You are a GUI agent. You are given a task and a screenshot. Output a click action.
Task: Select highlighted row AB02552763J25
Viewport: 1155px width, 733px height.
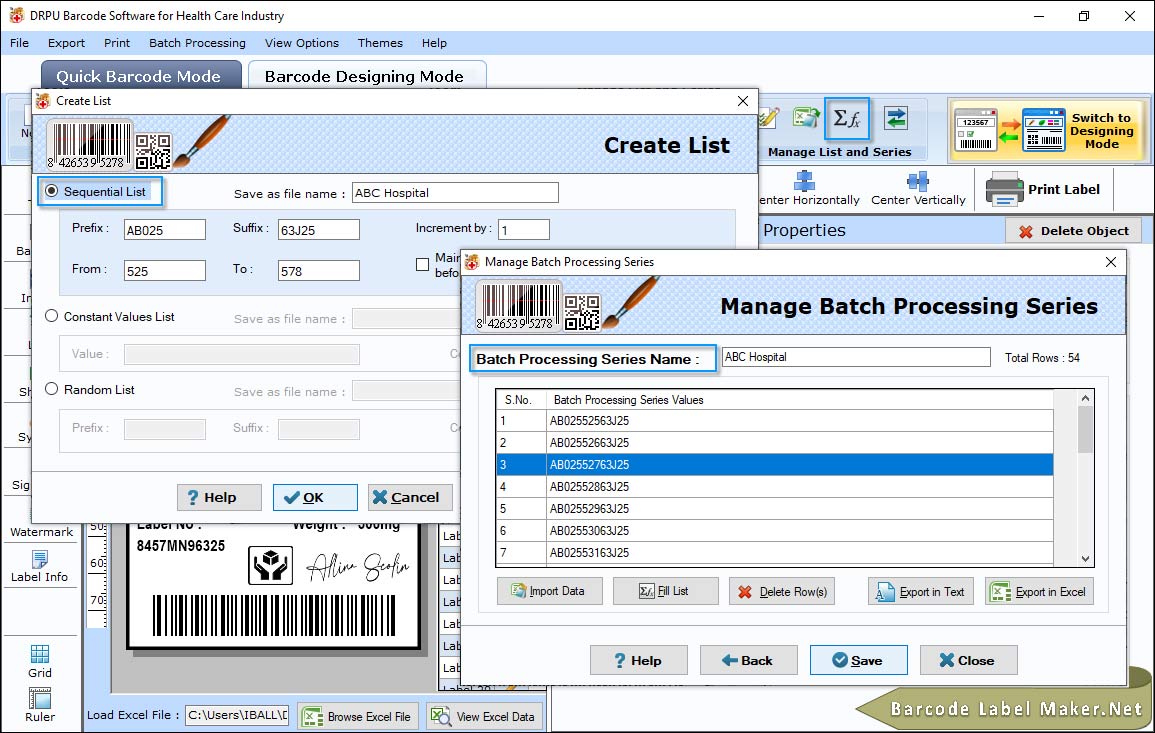pos(774,465)
